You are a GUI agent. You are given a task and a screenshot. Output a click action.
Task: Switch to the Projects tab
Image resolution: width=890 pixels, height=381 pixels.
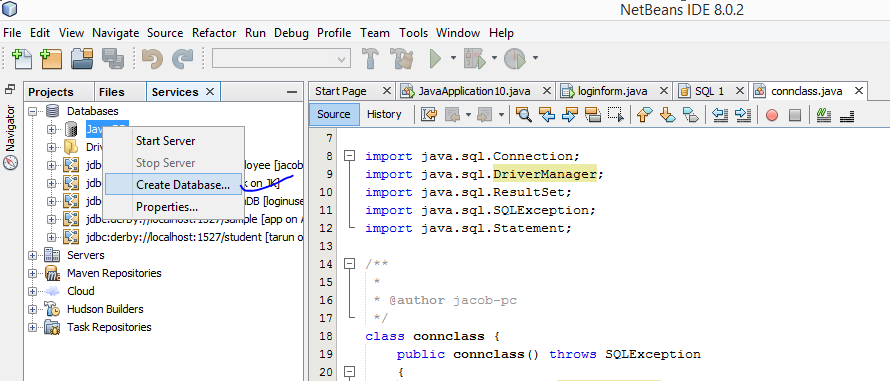tap(51, 92)
